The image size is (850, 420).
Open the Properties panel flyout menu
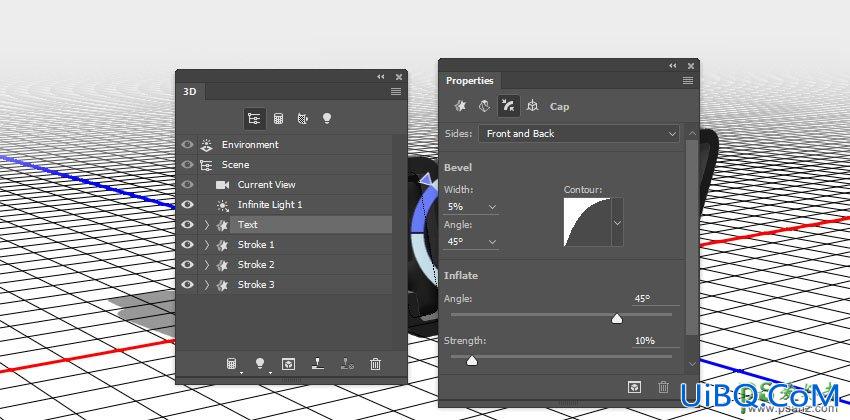(688, 81)
